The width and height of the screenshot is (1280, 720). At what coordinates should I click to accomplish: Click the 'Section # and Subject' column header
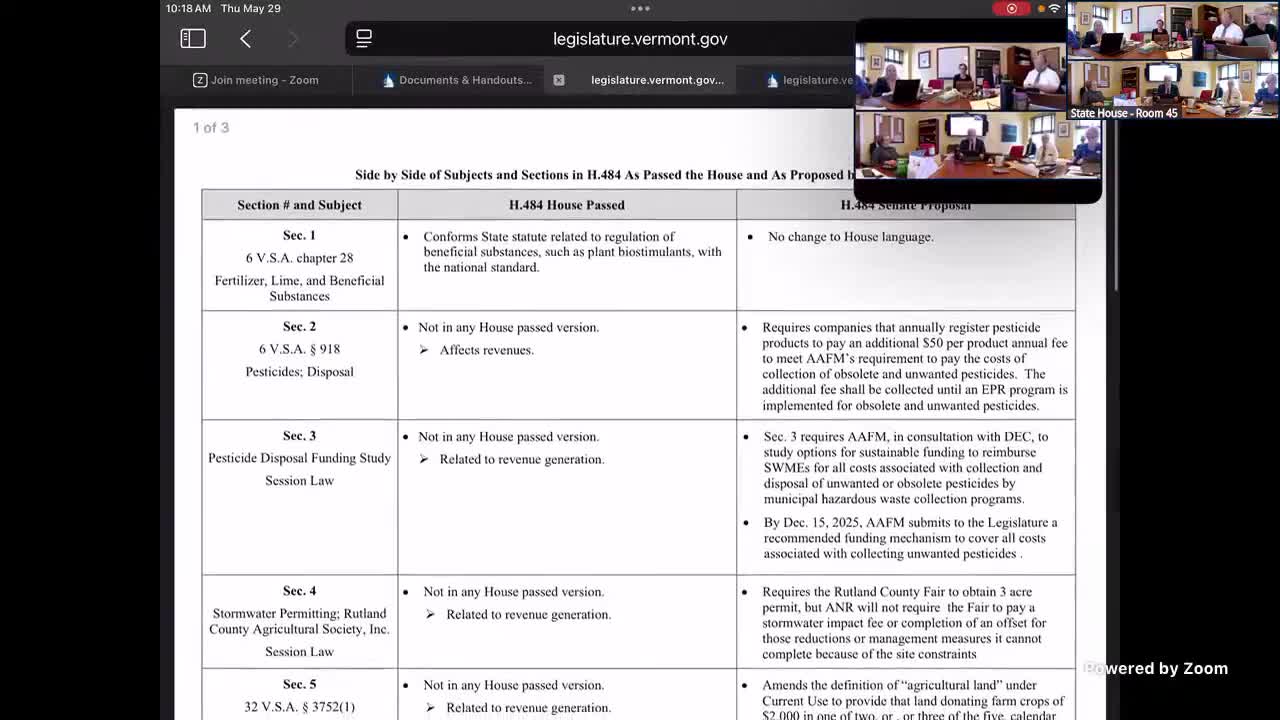(299, 205)
